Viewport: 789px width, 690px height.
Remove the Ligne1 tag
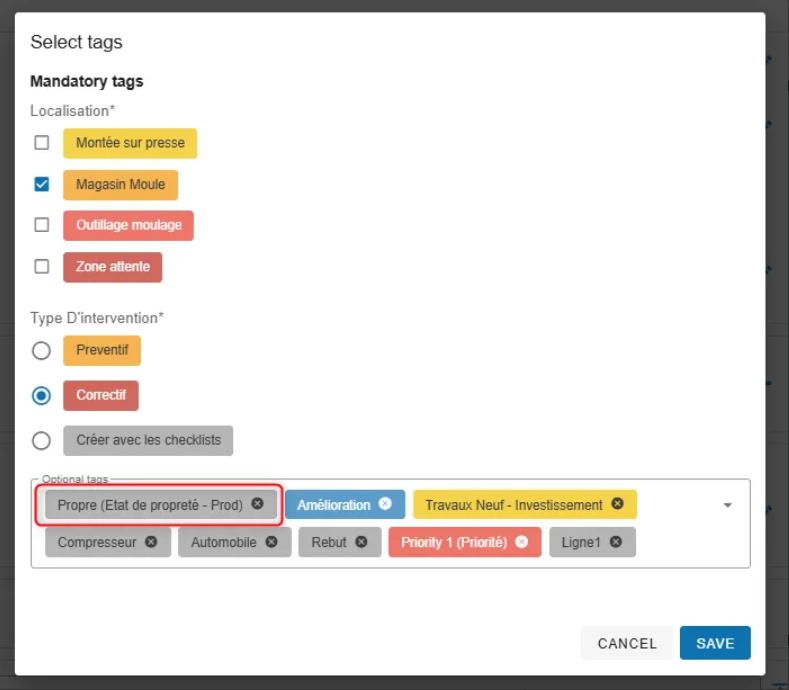616,542
